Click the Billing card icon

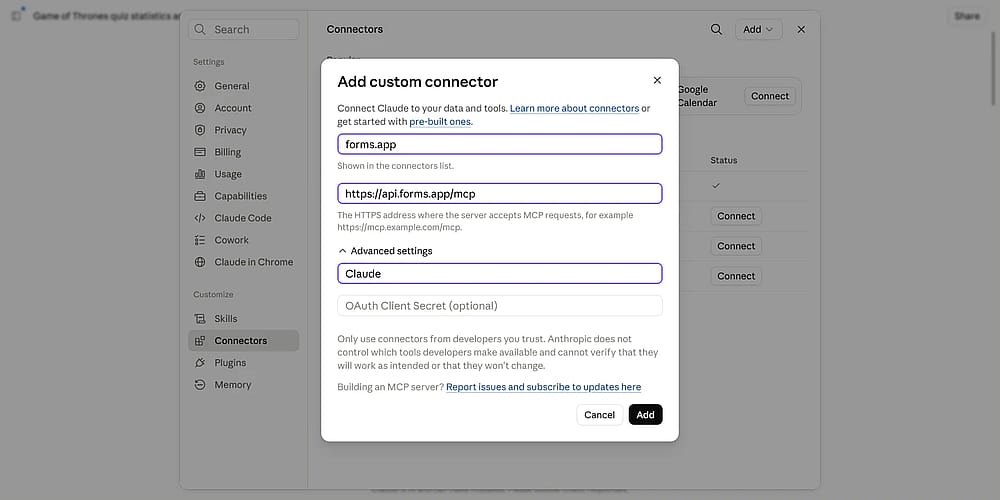tap(200, 152)
